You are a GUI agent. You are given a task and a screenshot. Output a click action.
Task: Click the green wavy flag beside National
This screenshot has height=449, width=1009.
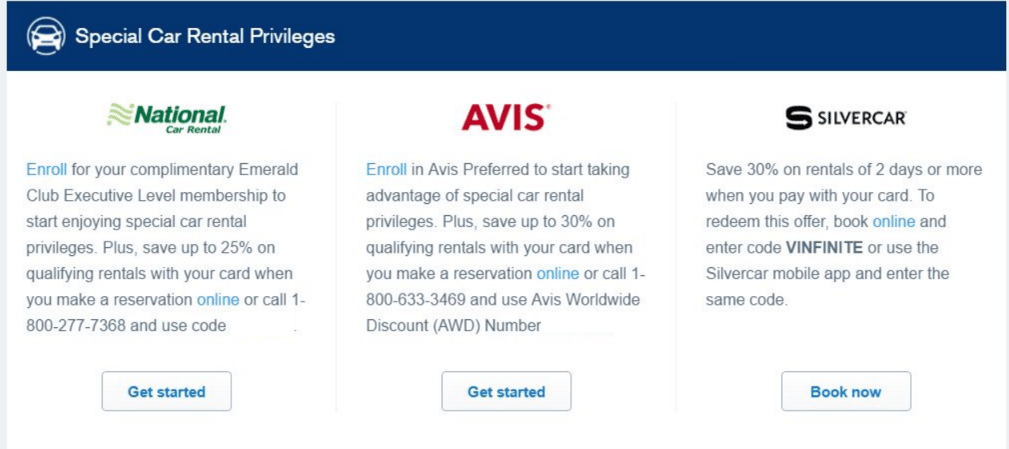(x=119, y=114)
